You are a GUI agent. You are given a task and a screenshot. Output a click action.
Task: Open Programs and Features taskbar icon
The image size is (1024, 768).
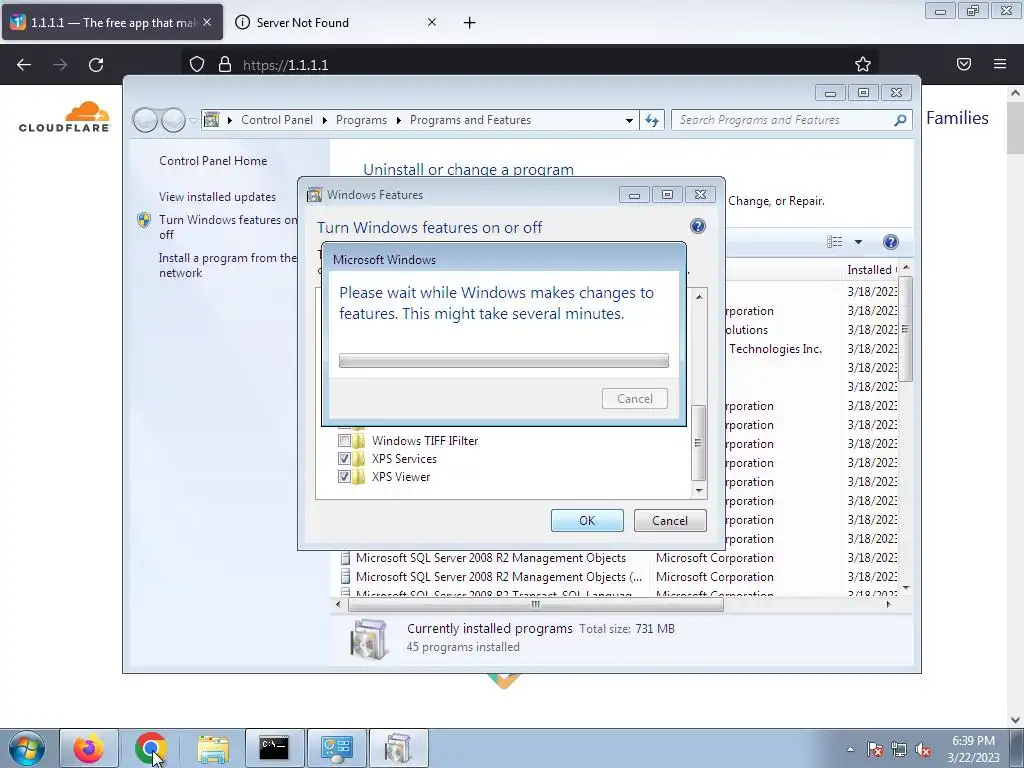[x=398, y=748]
